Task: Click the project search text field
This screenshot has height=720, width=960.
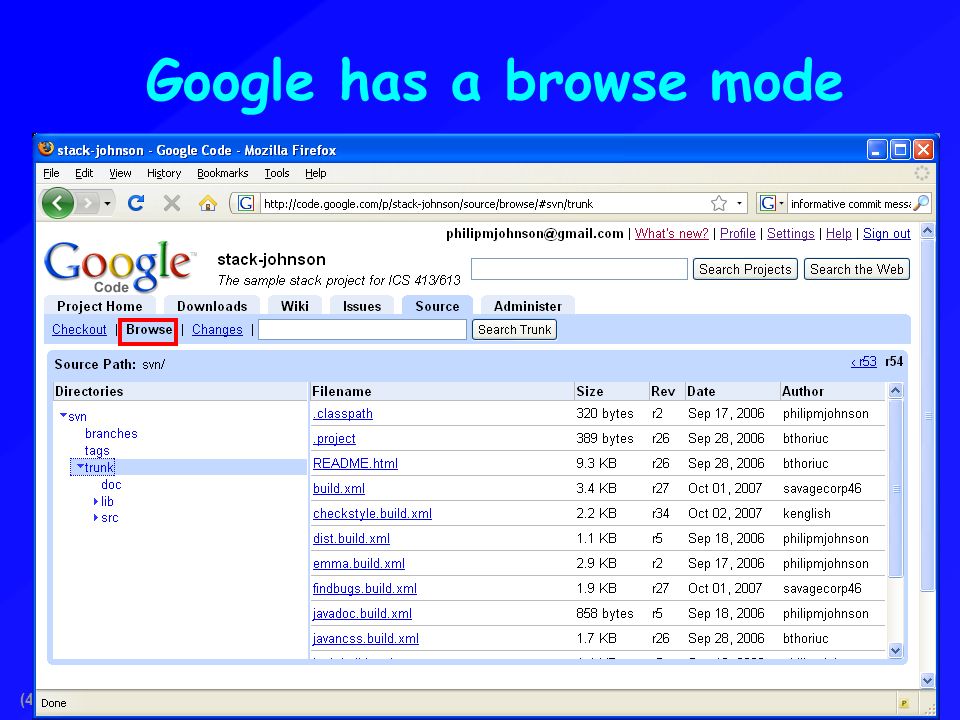Action: (579, 269)
